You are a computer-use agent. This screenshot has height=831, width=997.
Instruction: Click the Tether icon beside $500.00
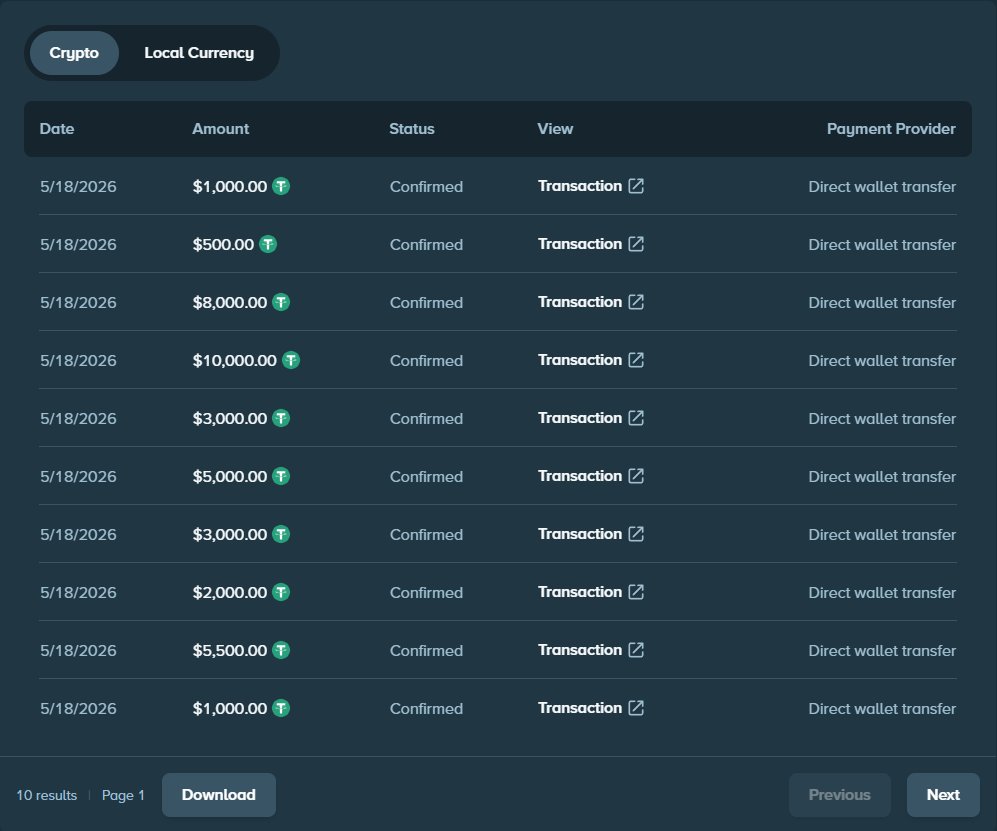(268, 244)
